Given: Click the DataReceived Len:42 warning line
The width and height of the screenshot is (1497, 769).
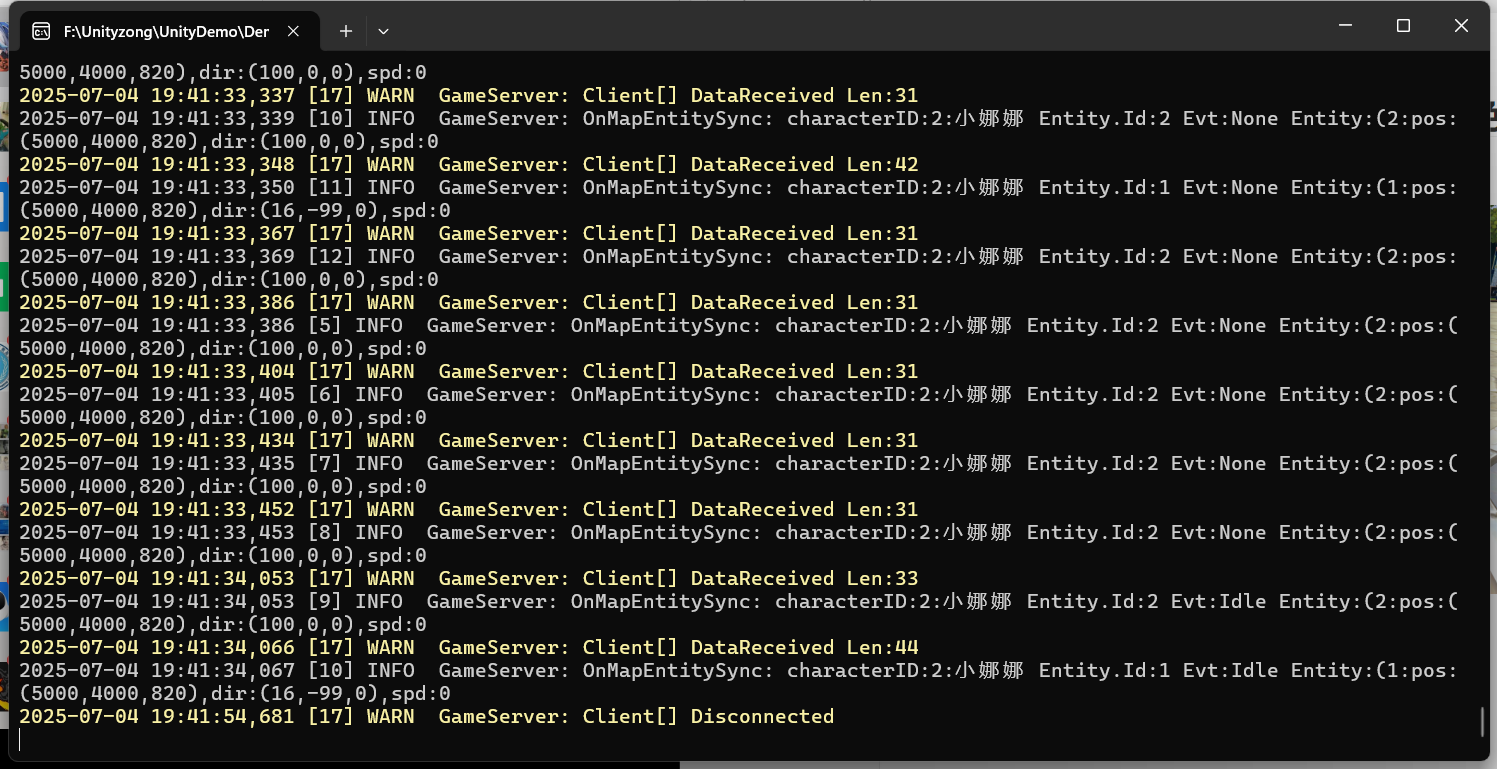Looking at the screenshot, I should [x=468, y=164].
